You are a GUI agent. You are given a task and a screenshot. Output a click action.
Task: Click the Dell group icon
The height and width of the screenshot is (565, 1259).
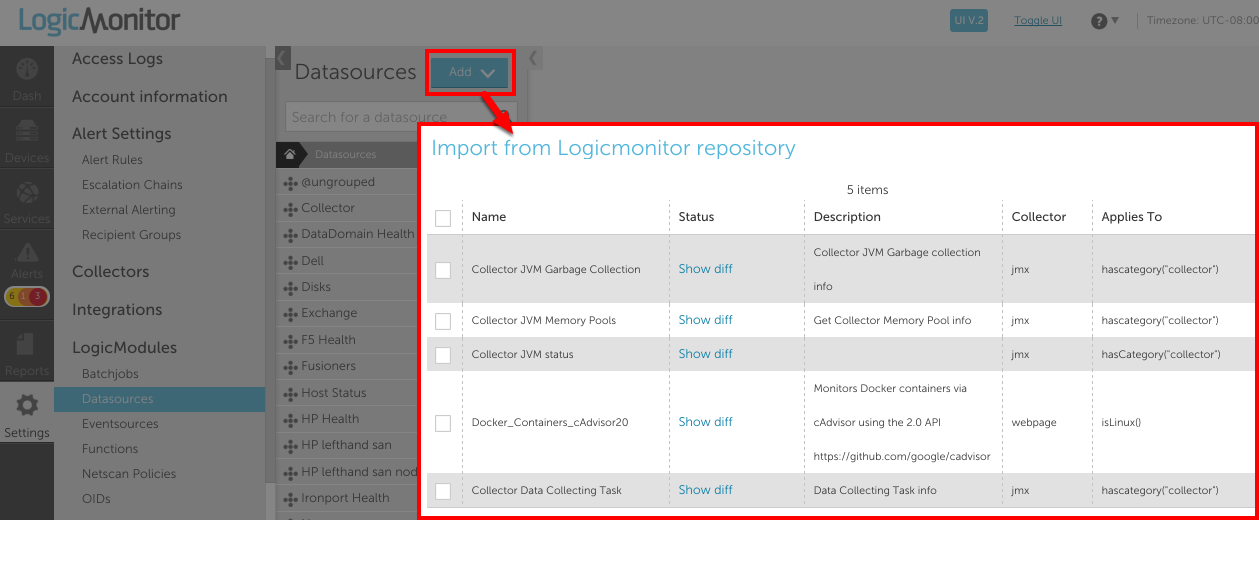point(291,261)
